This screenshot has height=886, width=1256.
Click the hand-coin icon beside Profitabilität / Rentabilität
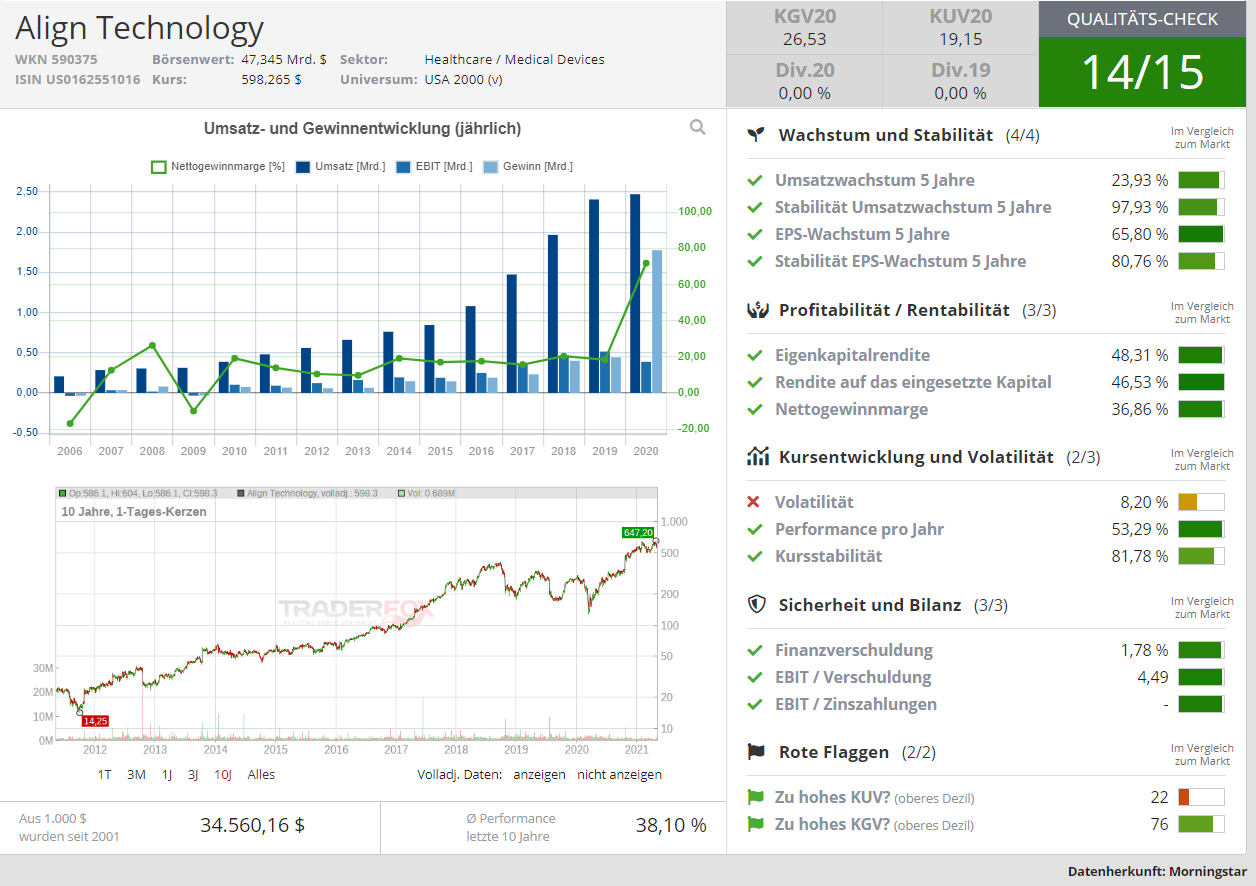click(758, 310)
